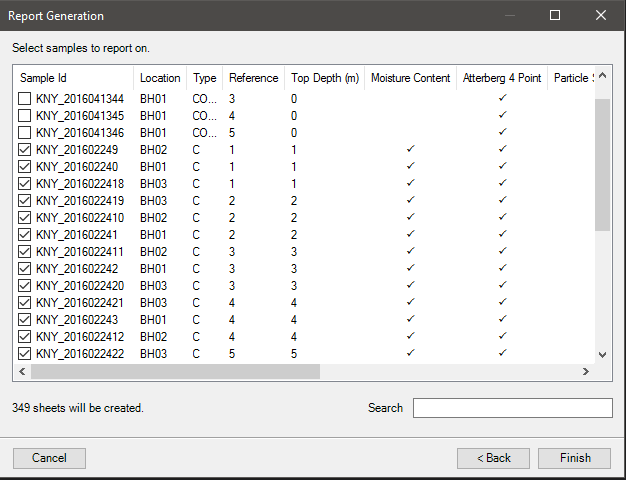
Task: Uncheck sample KNY_201602242
Action: pyautogui.click(x=25, y=269)
